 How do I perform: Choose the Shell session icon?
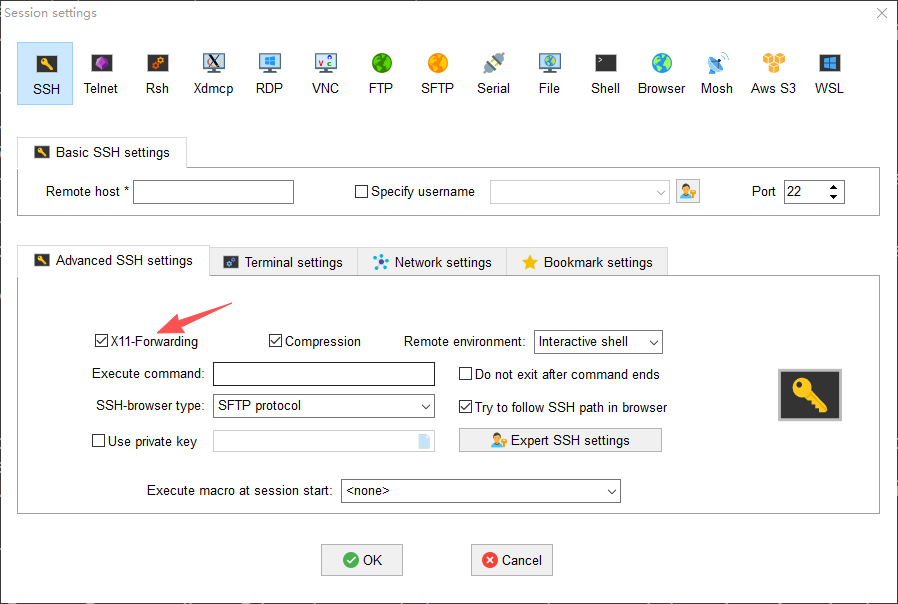click(x=605, y=73)
